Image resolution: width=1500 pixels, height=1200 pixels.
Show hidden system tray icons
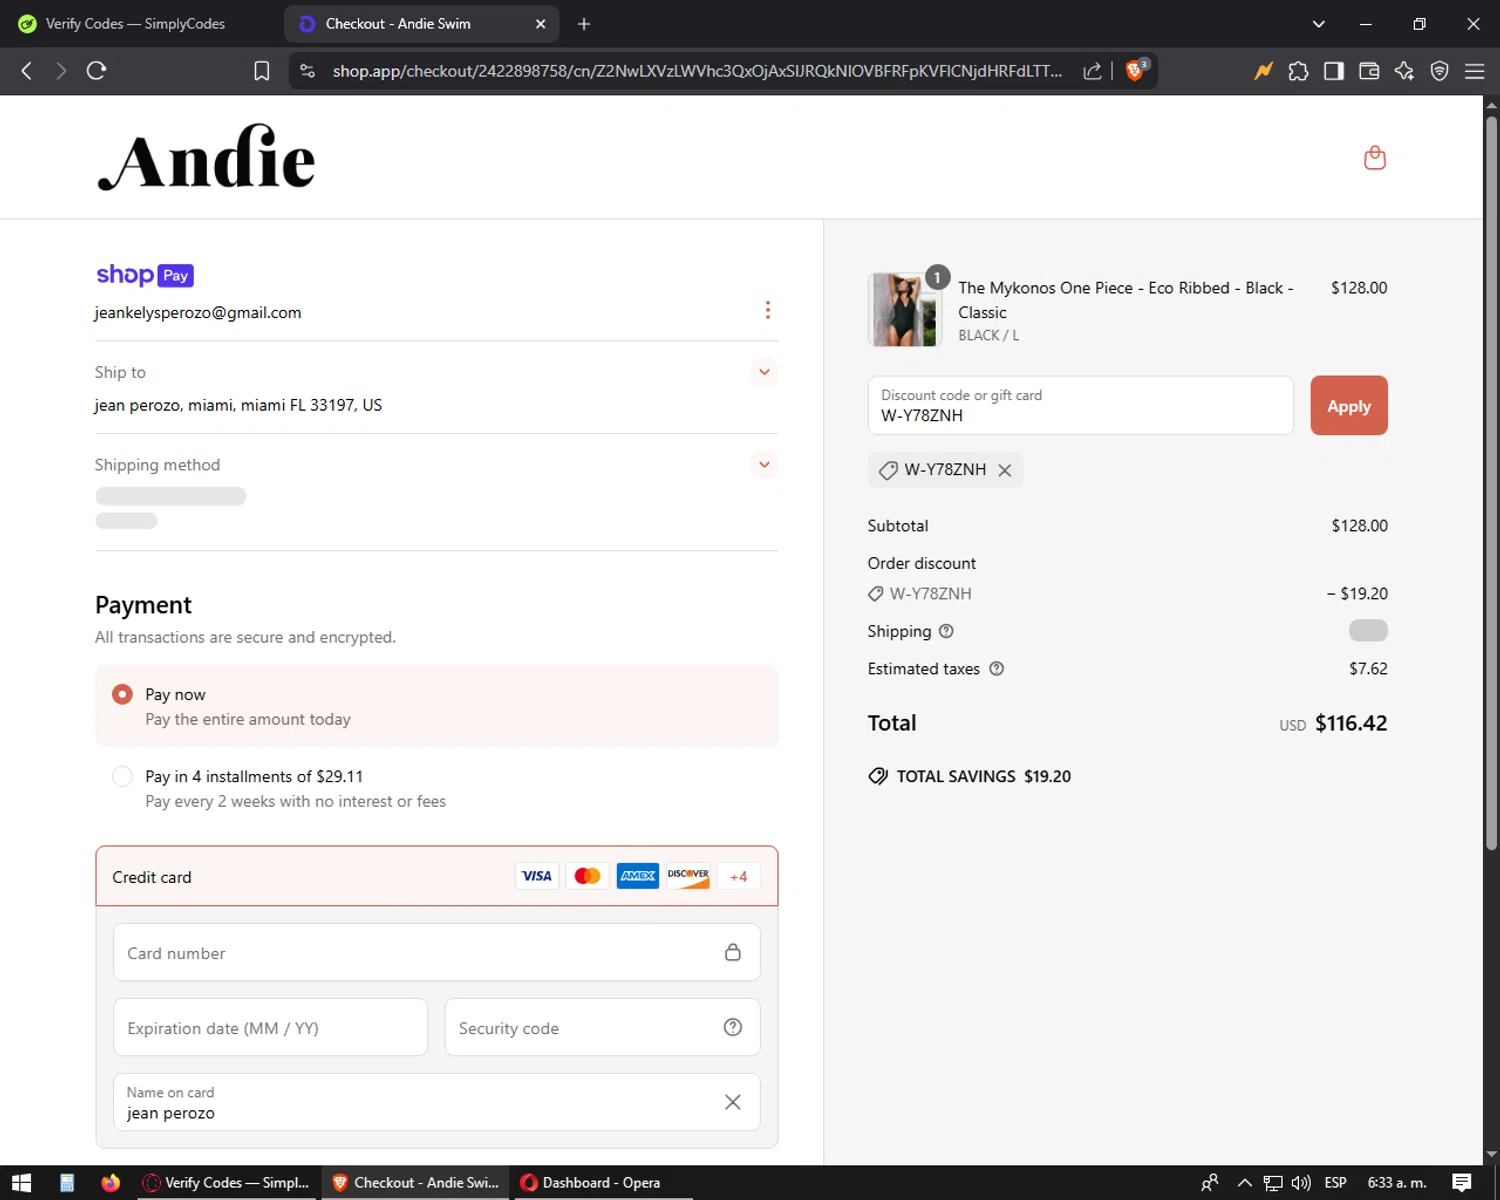pos(1244,1183)
